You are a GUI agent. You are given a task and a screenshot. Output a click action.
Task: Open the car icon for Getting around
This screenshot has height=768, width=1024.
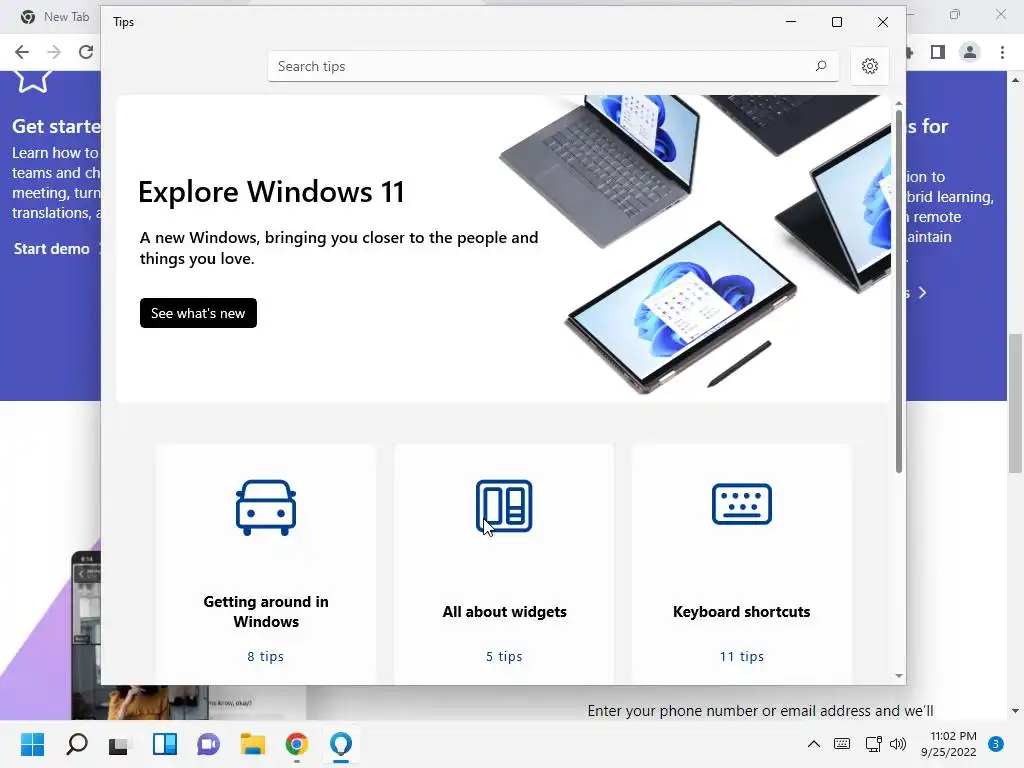pos(266,507)
